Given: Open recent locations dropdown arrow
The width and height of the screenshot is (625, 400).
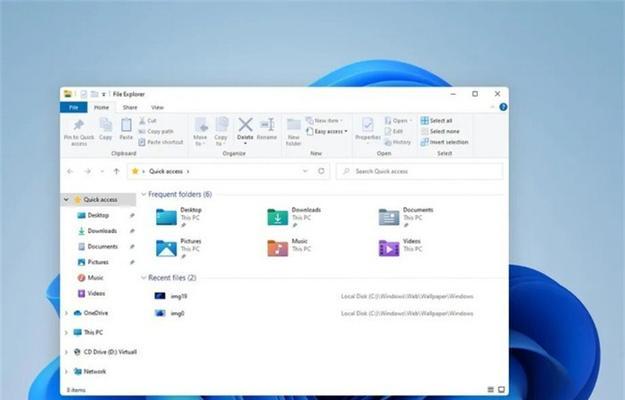Looking at the screenshot, I should point(102,171).
